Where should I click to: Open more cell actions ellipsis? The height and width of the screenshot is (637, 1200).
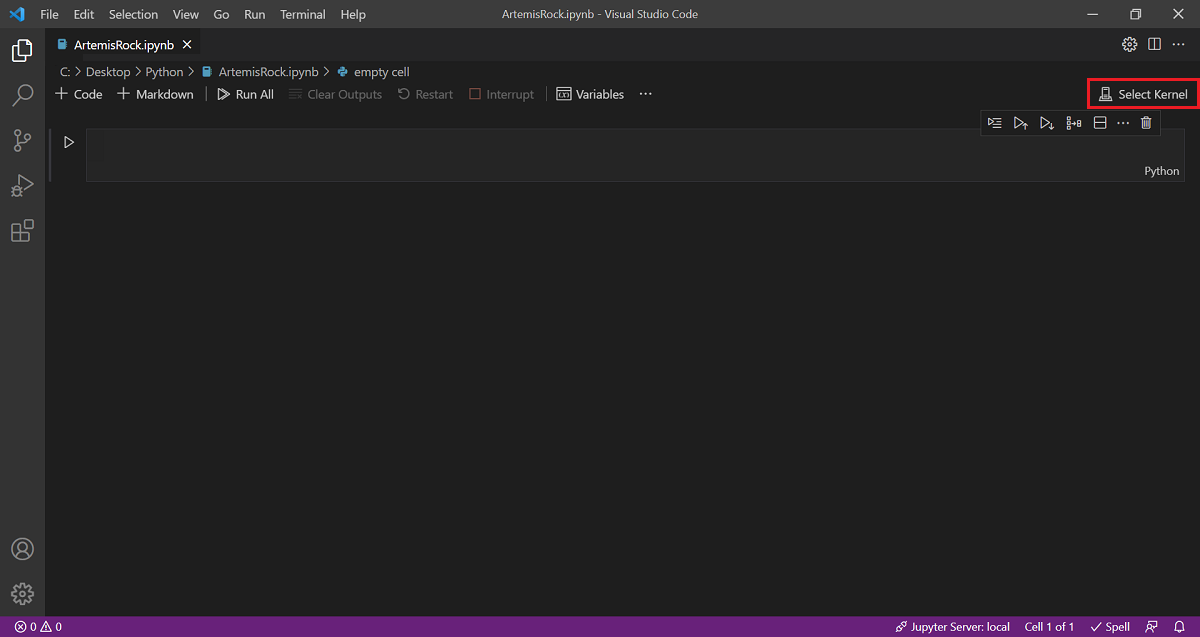tap(1123, 123)
